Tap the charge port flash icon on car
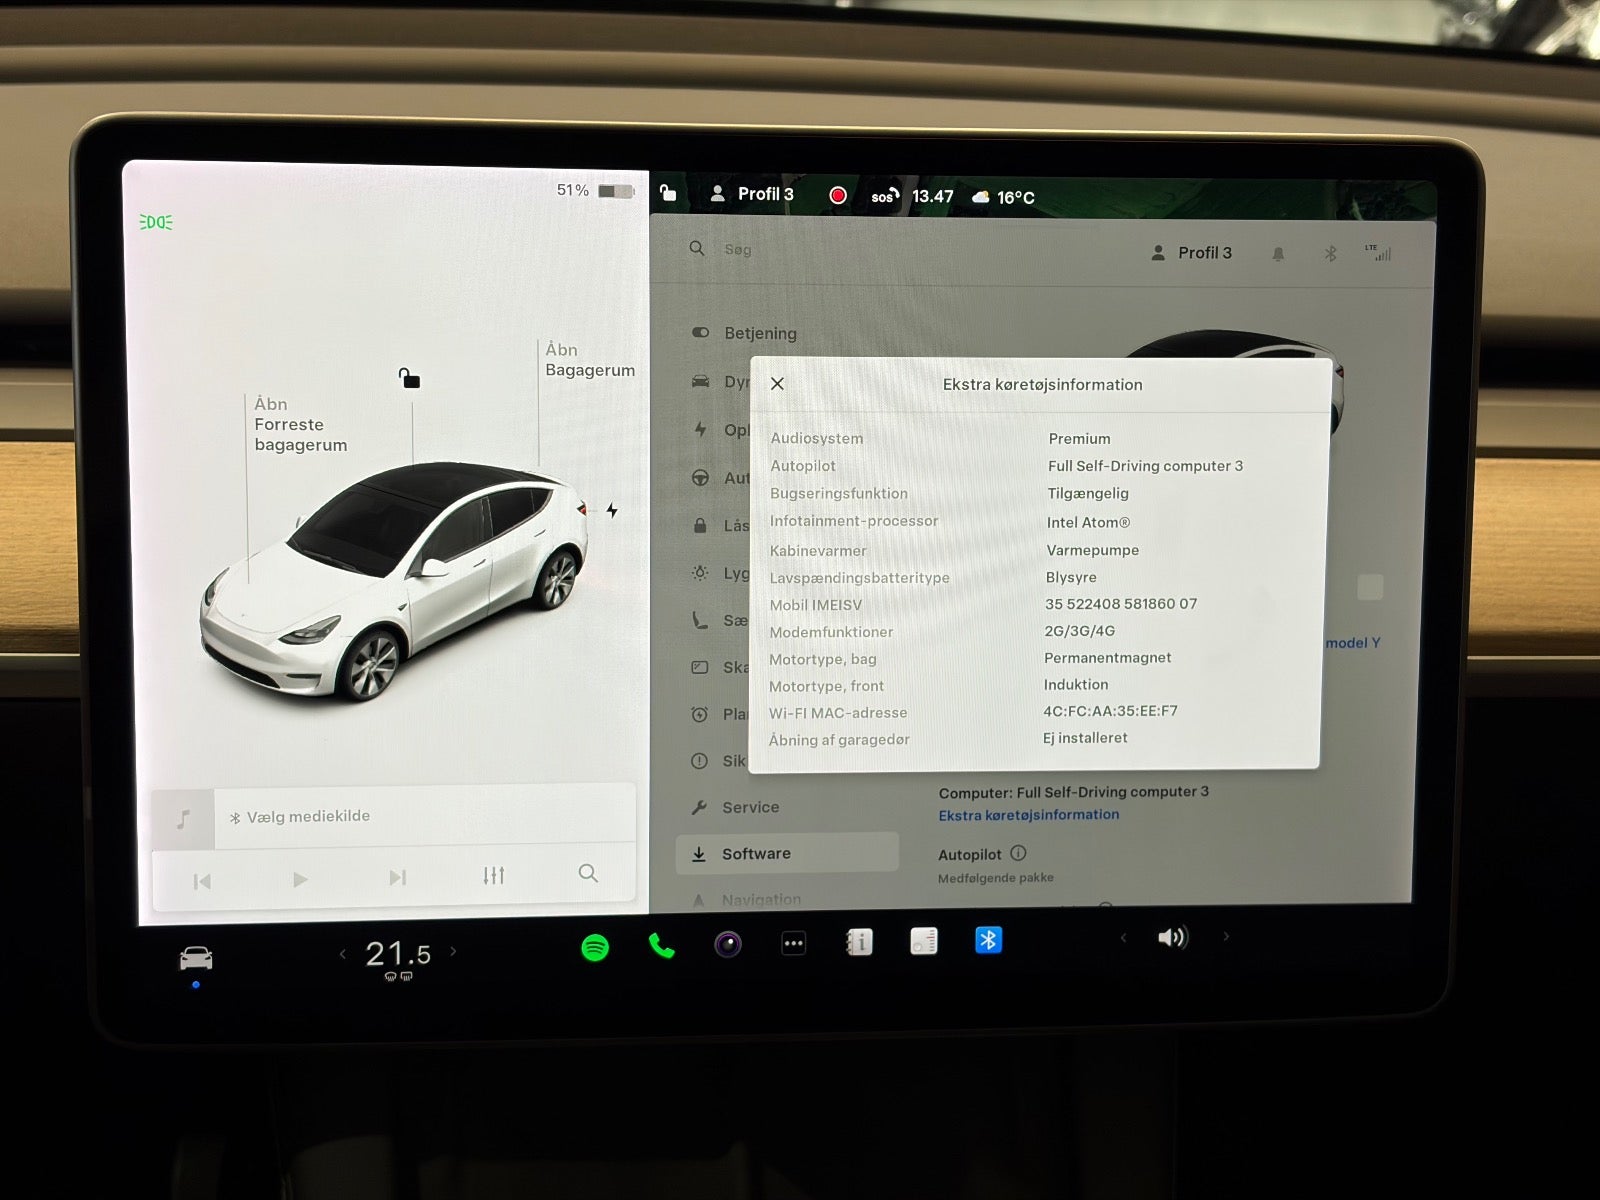 pyautogui.click(x=612, y=510)
